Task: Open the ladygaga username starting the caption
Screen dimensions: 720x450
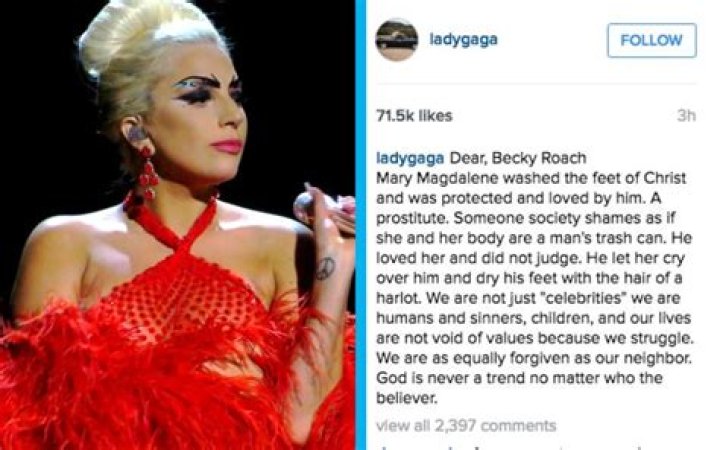Action: (410, 158)
